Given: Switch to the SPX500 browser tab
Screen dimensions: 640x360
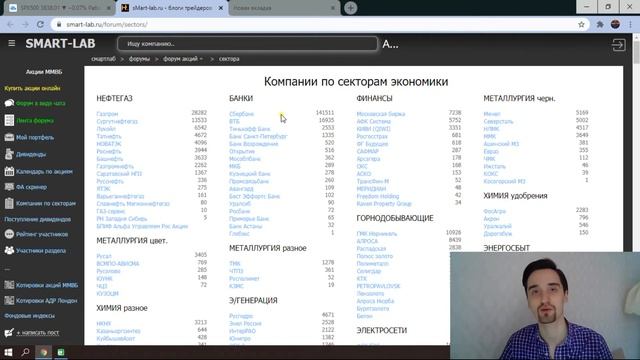Looking at the screenshot, I should [59, 8].
